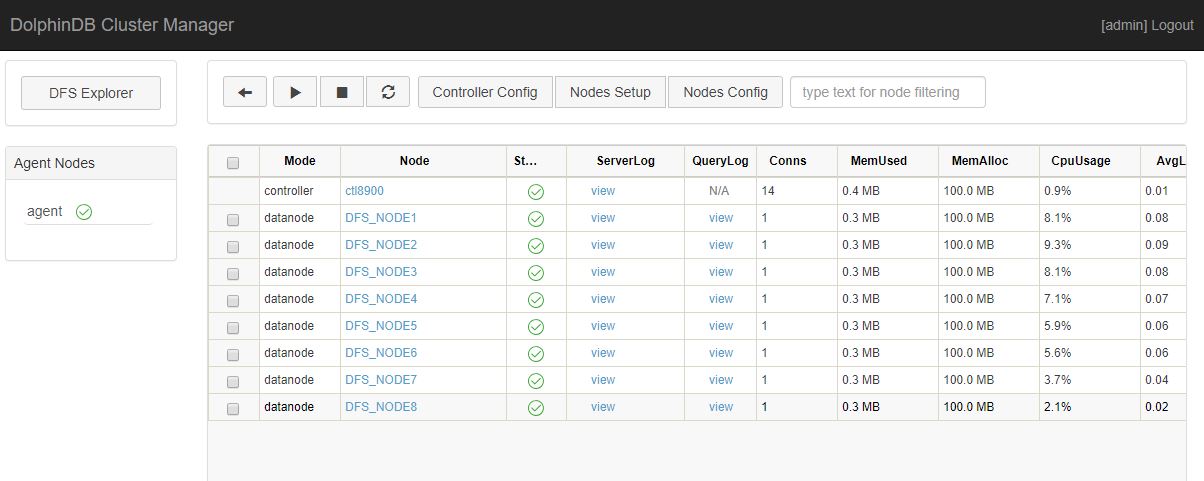Image resolution: width=1204 pixels, height=481 pixels.
Task: Check the DFS_NODE6 row checkbox
Action: click(x=233, y=354)
